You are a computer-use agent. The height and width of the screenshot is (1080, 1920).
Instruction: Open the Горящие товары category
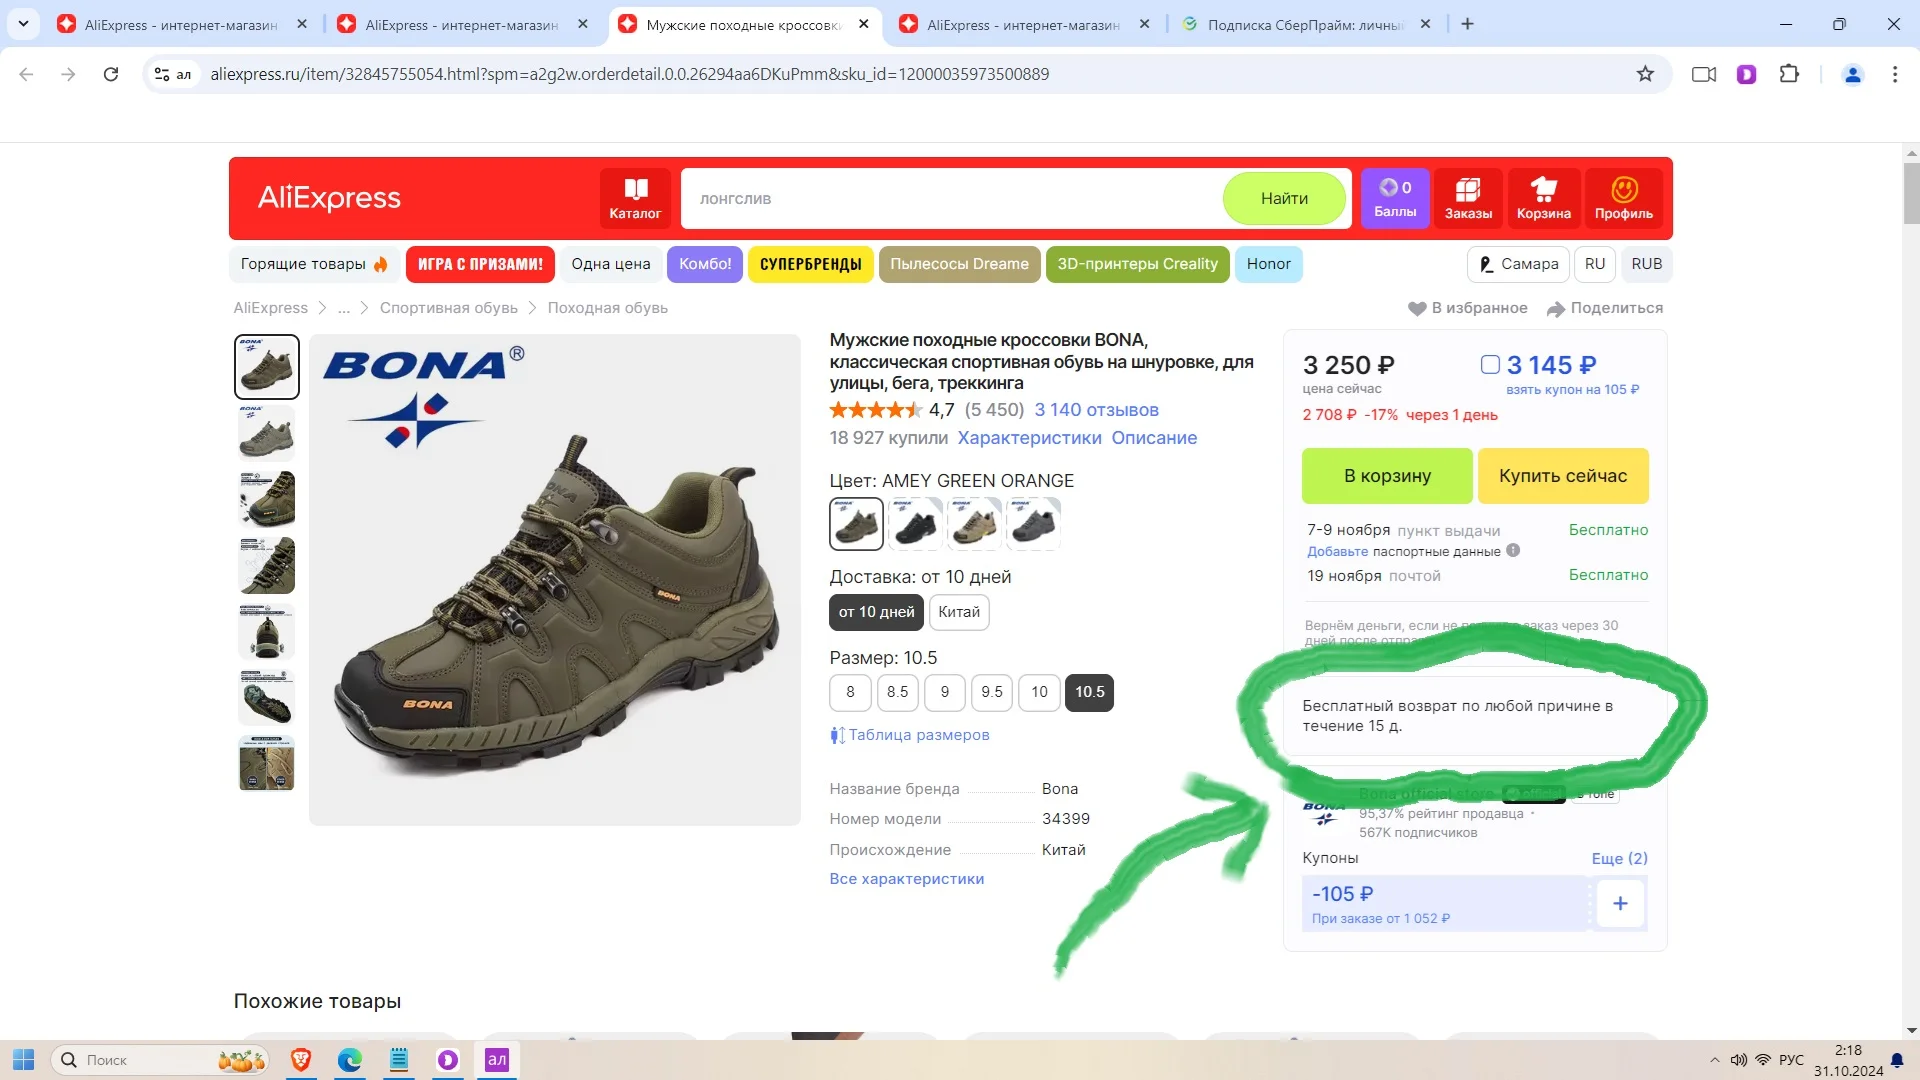coord(314,264)
